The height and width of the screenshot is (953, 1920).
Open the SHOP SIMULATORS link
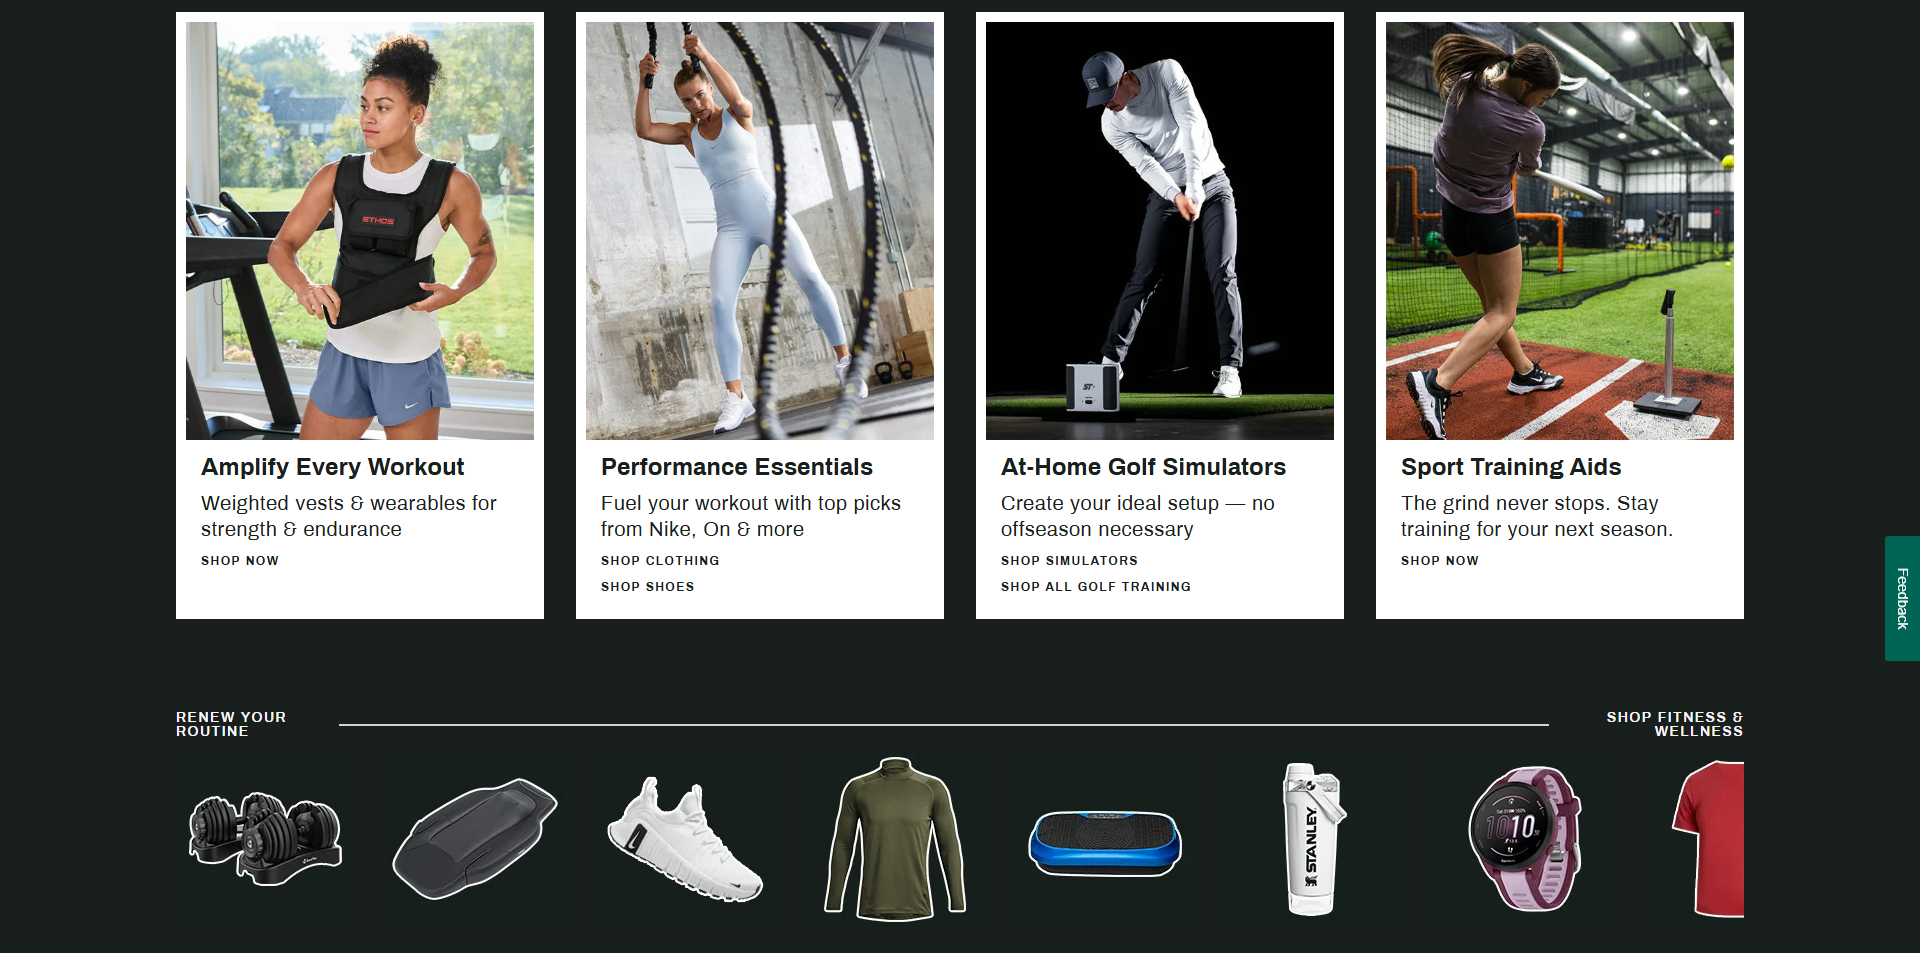1069,561
